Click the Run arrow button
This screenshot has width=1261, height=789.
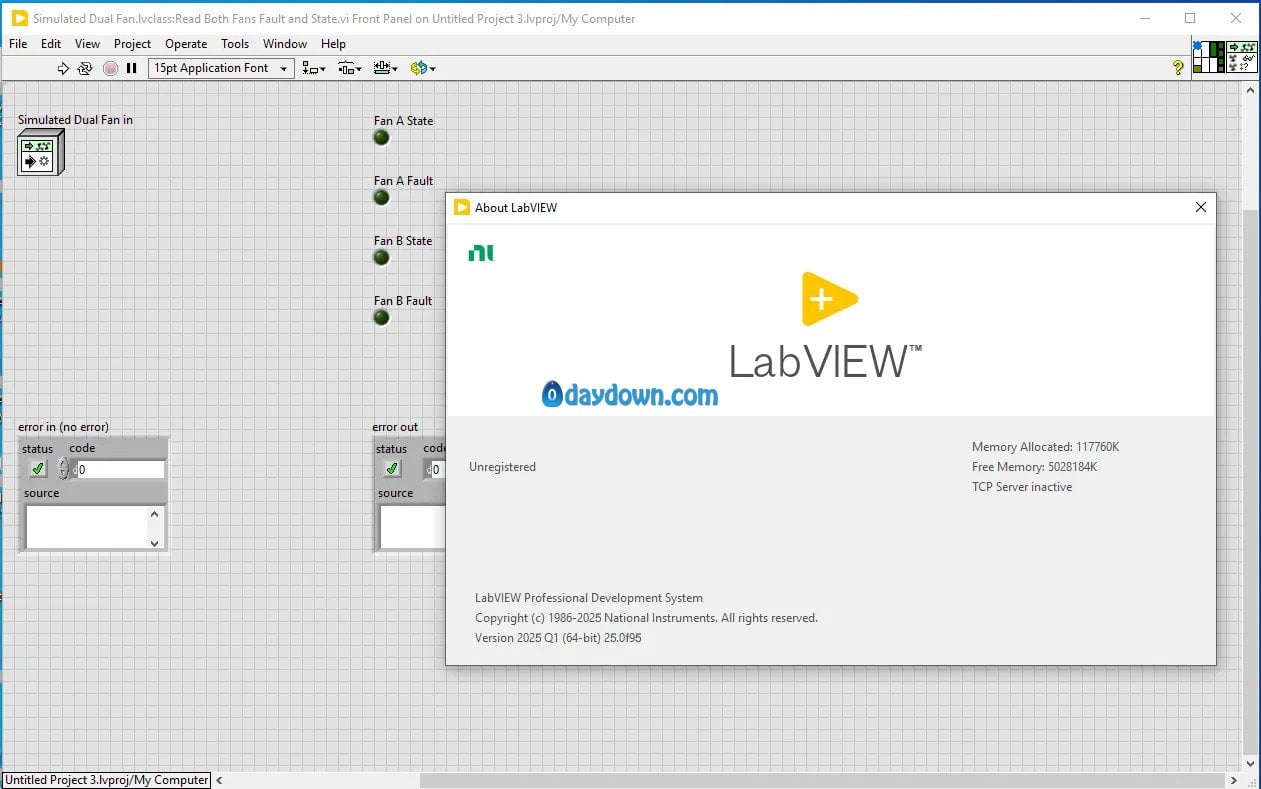click(63, 68)
